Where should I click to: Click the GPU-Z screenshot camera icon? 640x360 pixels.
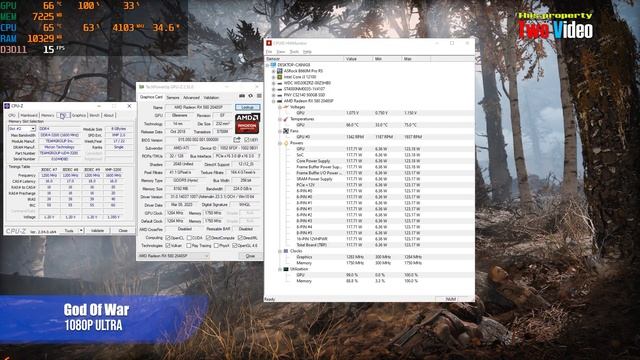[242, 96]
